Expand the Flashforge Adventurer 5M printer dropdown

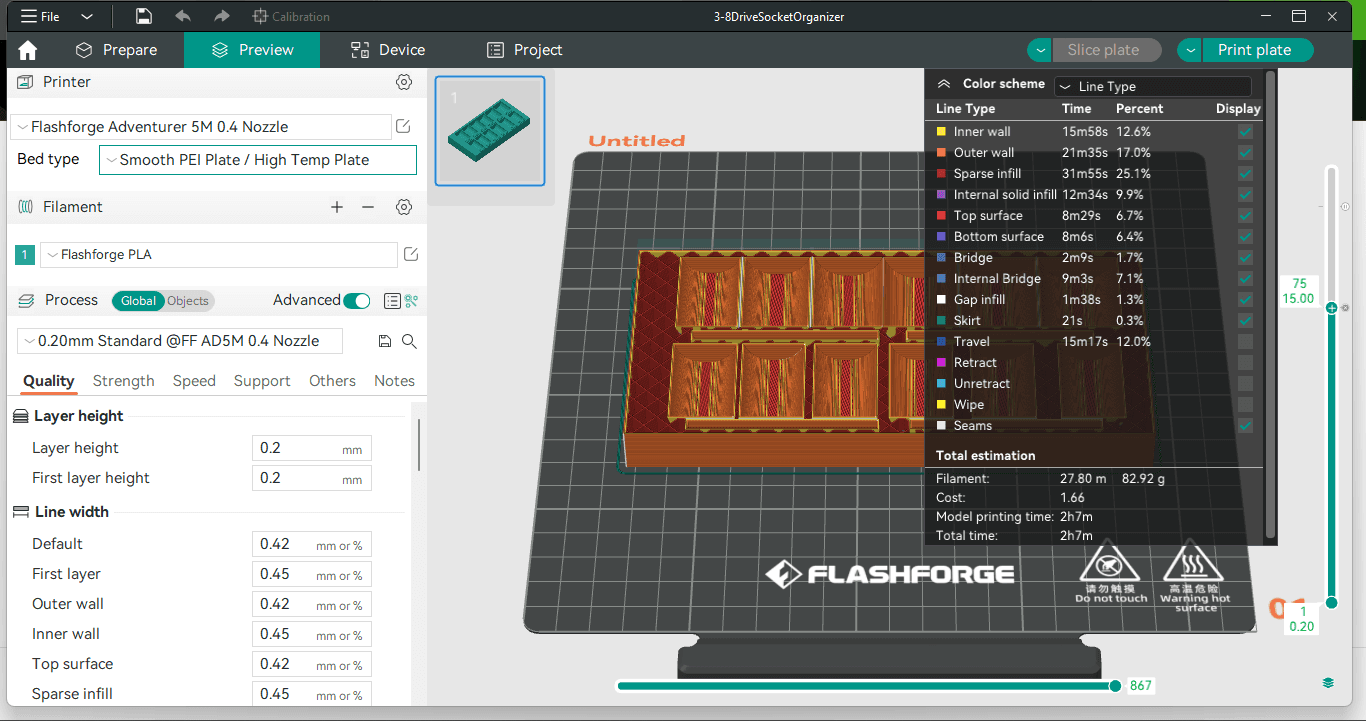[201, 127]
